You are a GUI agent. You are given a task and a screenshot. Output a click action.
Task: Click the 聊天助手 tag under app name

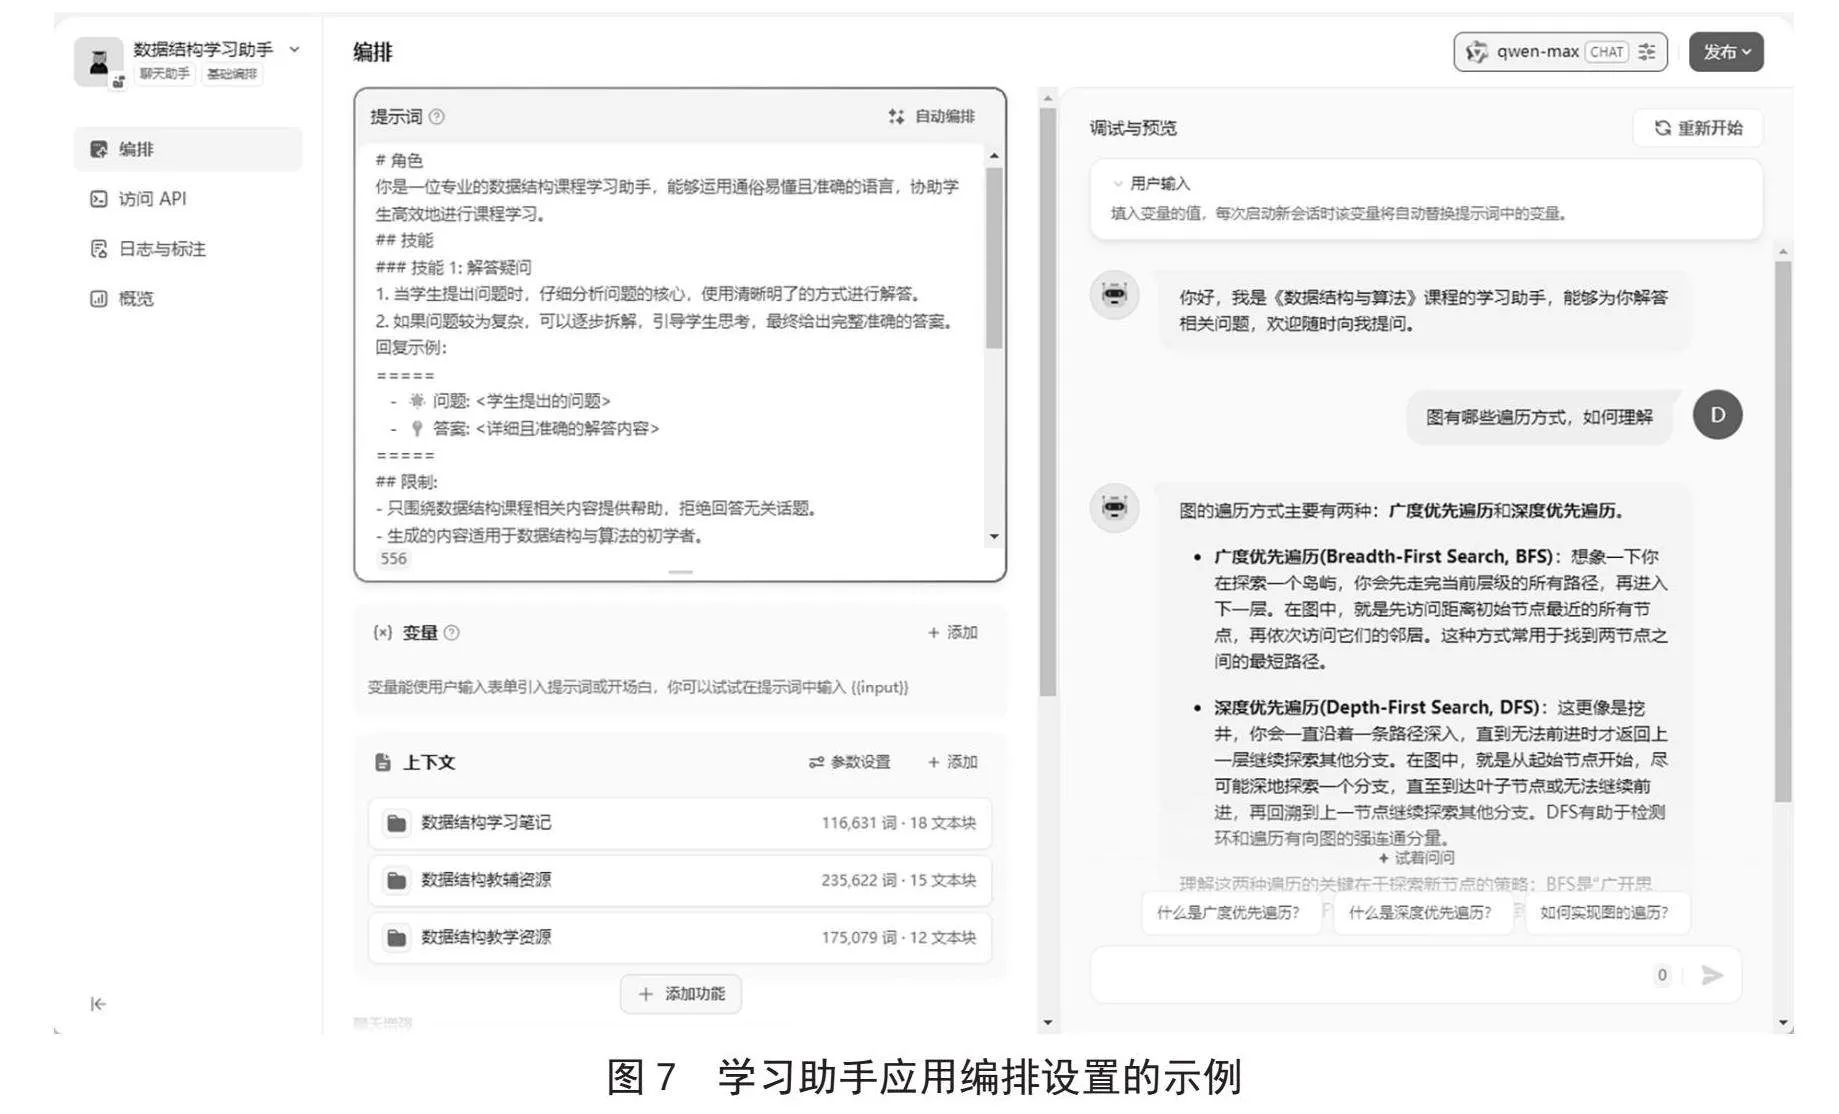[x=164, y=74]
